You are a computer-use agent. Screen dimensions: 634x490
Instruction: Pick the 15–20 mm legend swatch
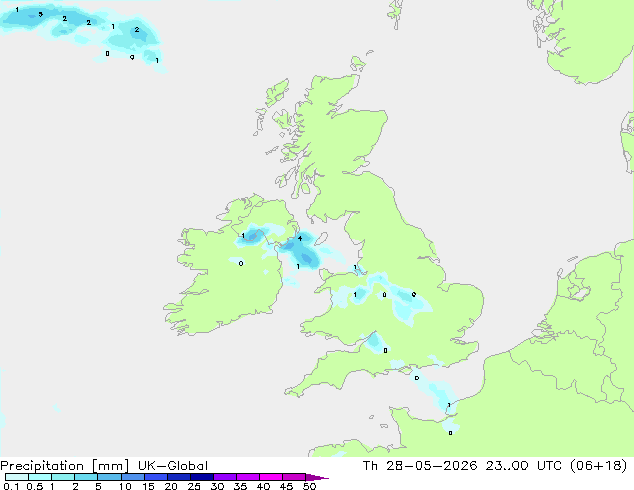(x=156, y=477)
